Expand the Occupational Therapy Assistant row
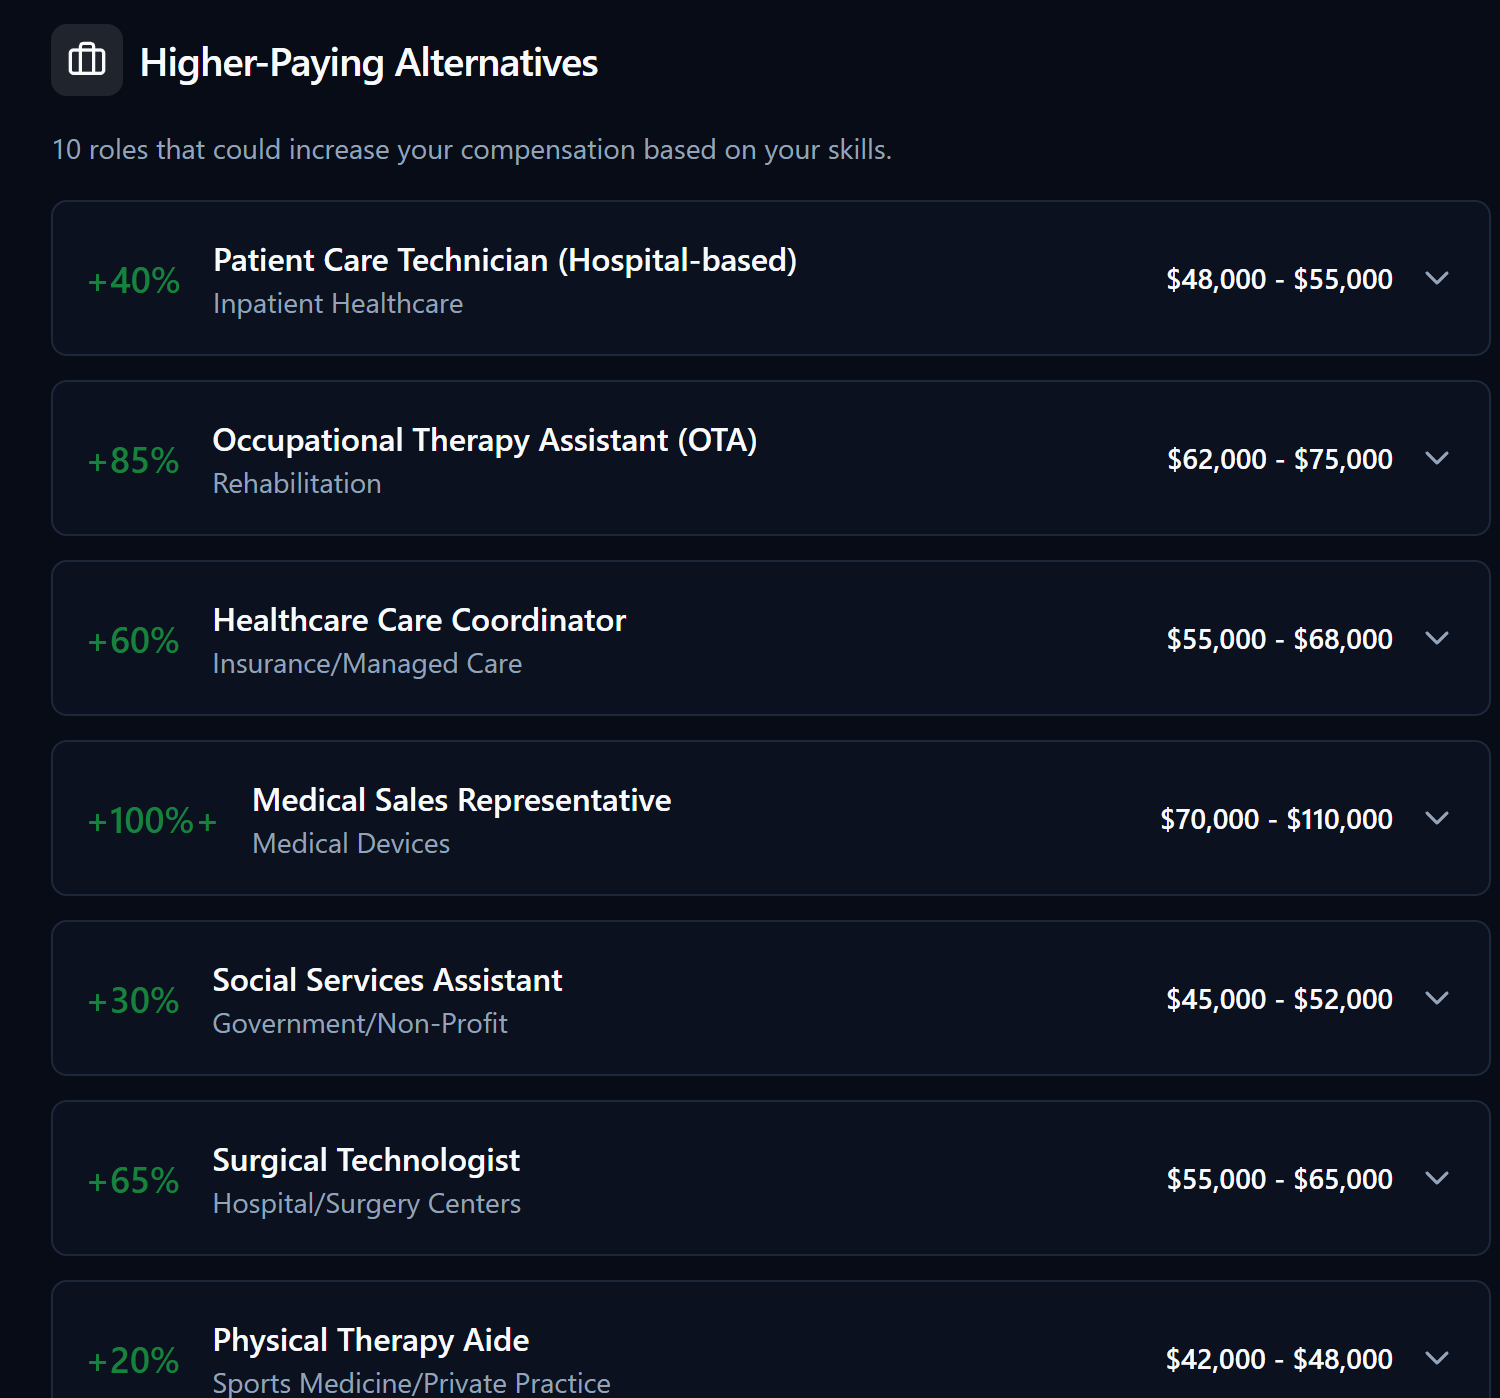The image size is (1500, 1398). coord(1438,458)
